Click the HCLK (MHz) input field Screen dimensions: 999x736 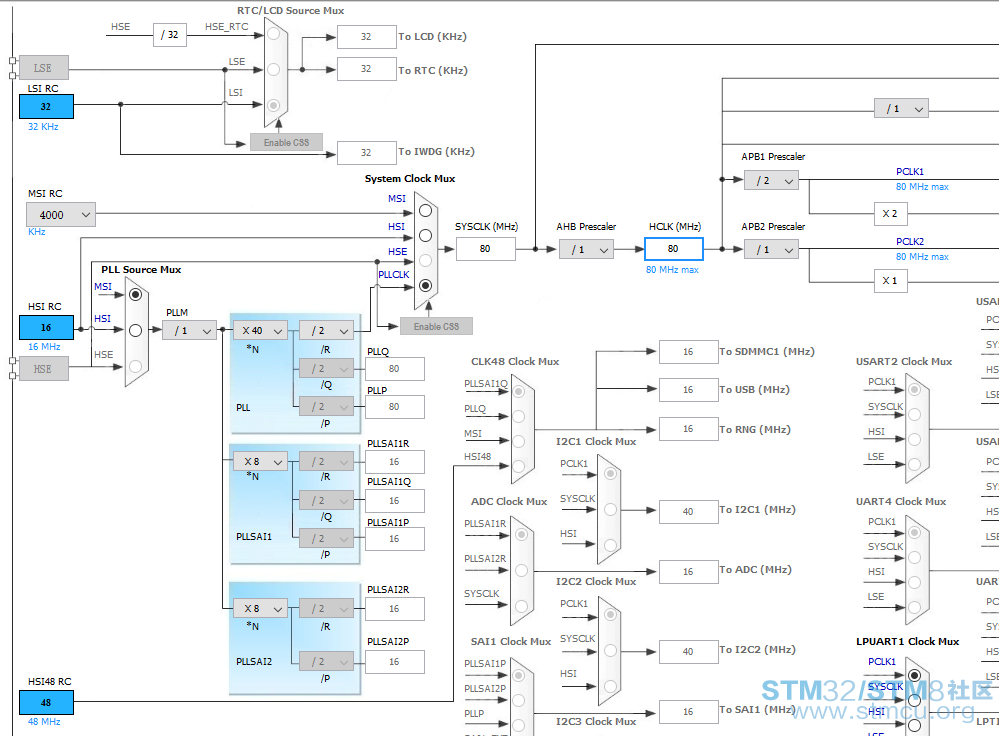coord(673,249)
